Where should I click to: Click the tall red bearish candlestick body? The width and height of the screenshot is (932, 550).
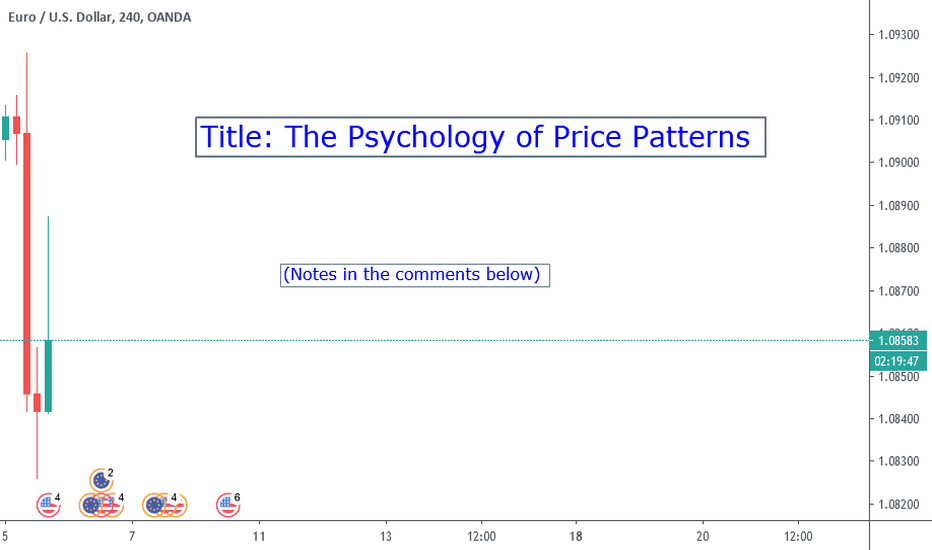pos(27,263)
